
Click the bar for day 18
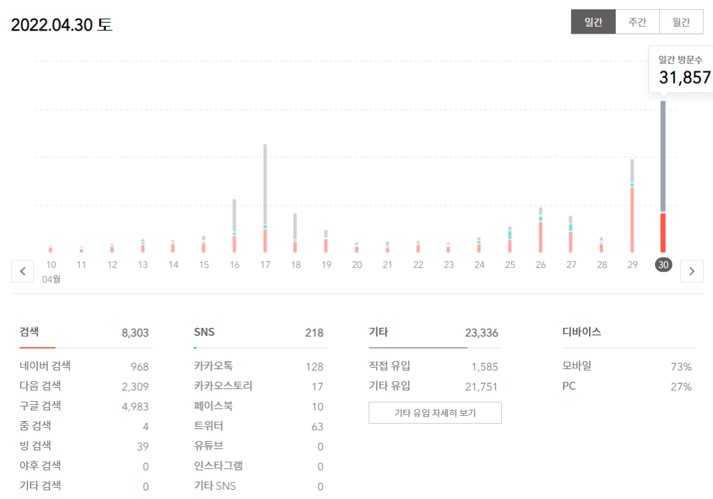tap(295, 233)
